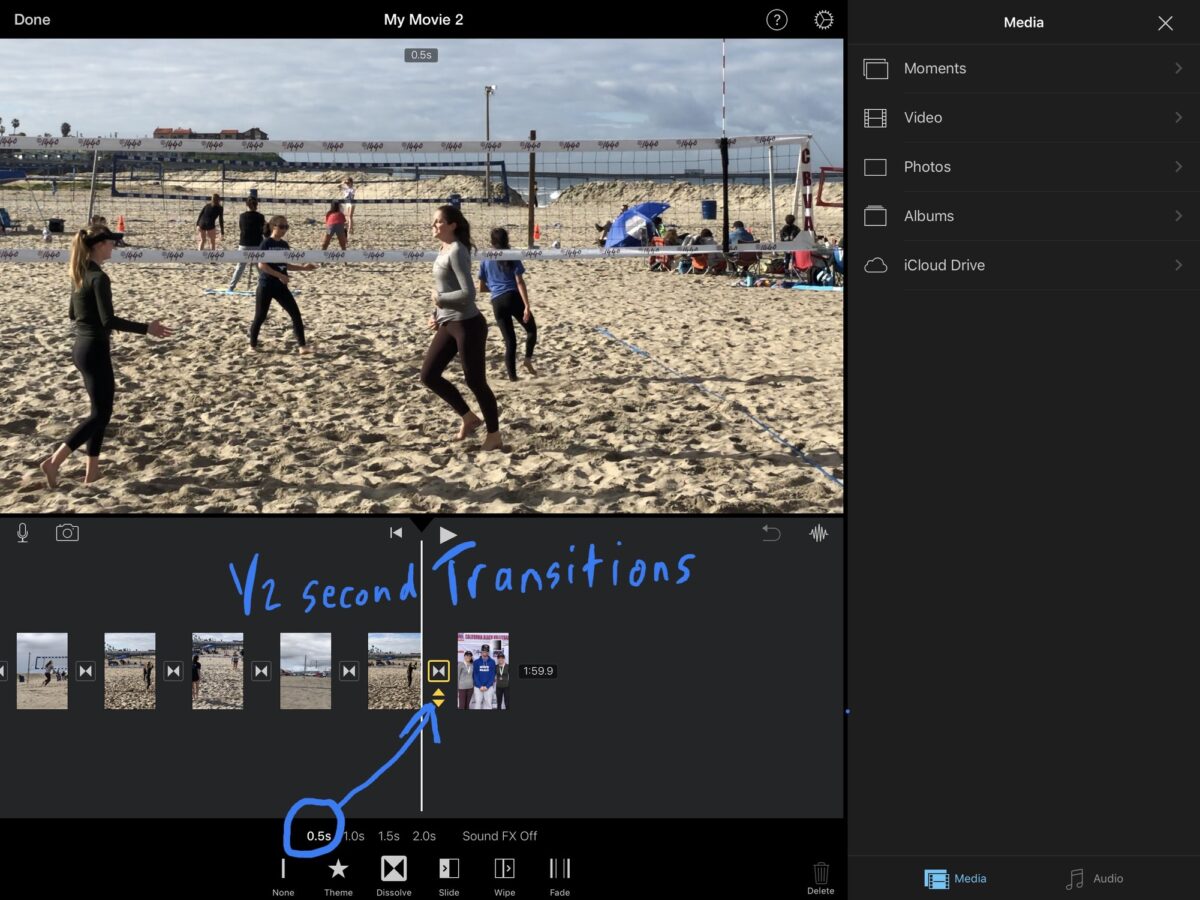Tap Done to finish editing My Movie 2
Viewport: 1200px width, 900px height.
pyautogui.click(x=31, y=19)
